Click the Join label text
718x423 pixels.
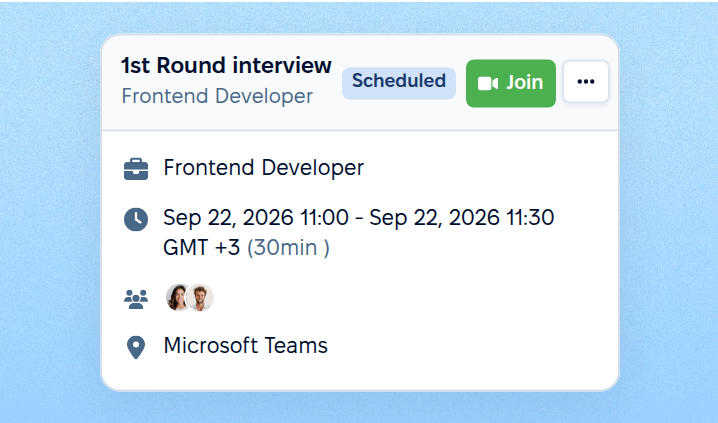pyautogui.click(x=525, y=83)
